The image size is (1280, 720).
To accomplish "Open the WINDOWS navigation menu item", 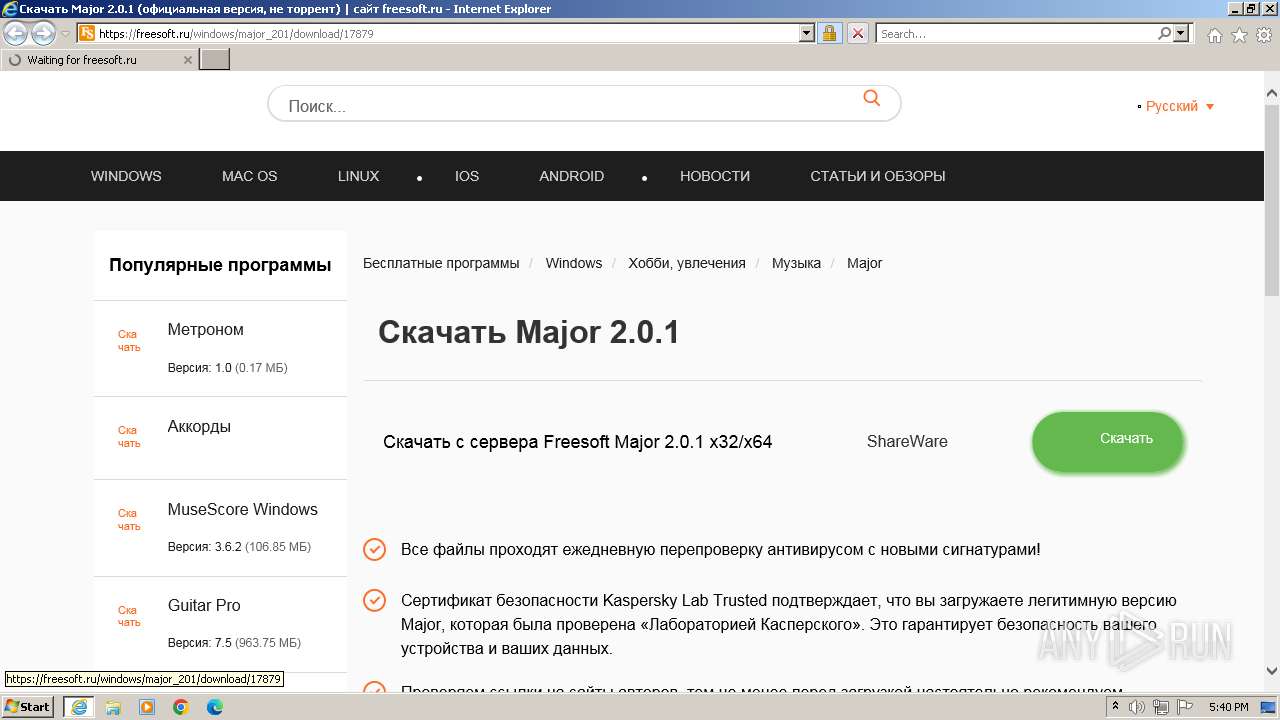I will pos(126,176).
